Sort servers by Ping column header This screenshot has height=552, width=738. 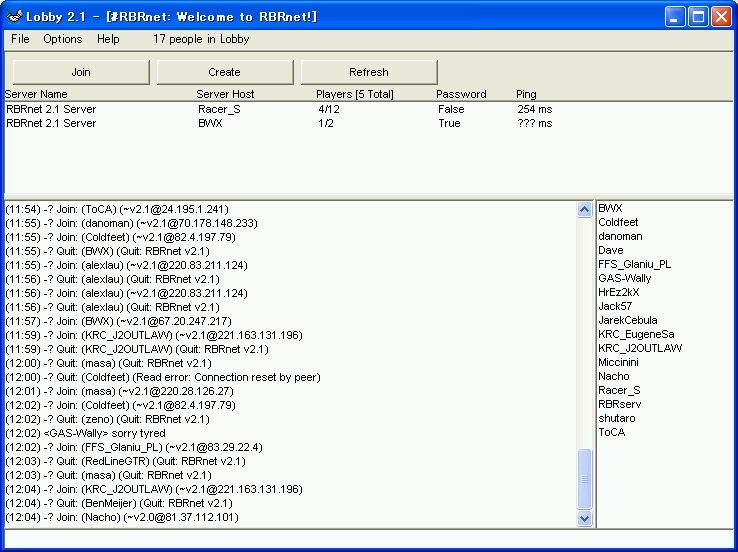[x=526, y=94]
